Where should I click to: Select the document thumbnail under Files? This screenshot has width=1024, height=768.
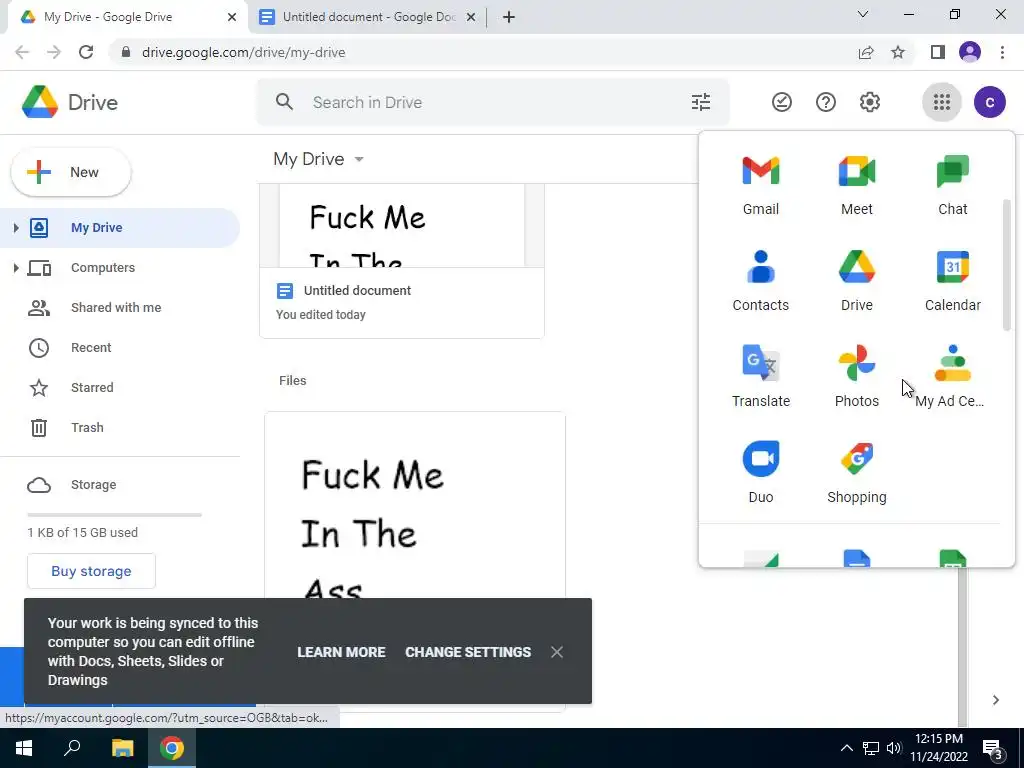click(415, 506)
